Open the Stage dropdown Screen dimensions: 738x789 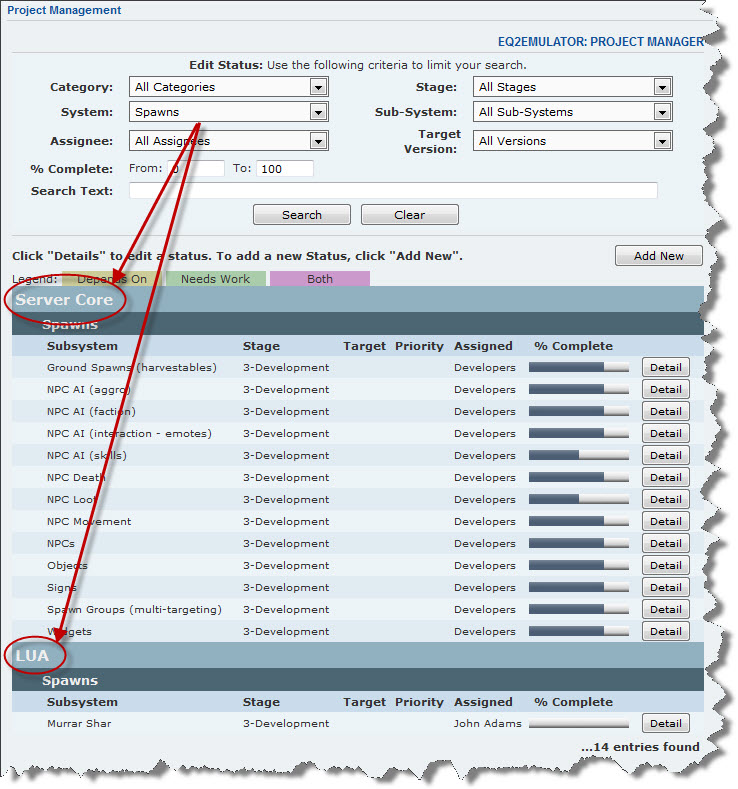pyautogui.click(x=572, y=87)
